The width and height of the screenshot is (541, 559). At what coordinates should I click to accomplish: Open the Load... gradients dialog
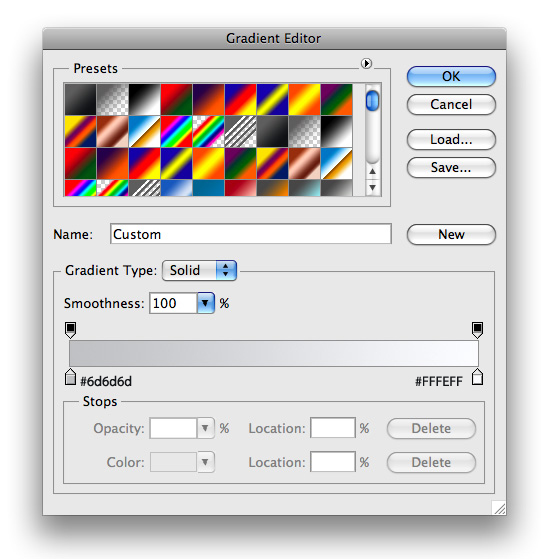click(451, 139)
